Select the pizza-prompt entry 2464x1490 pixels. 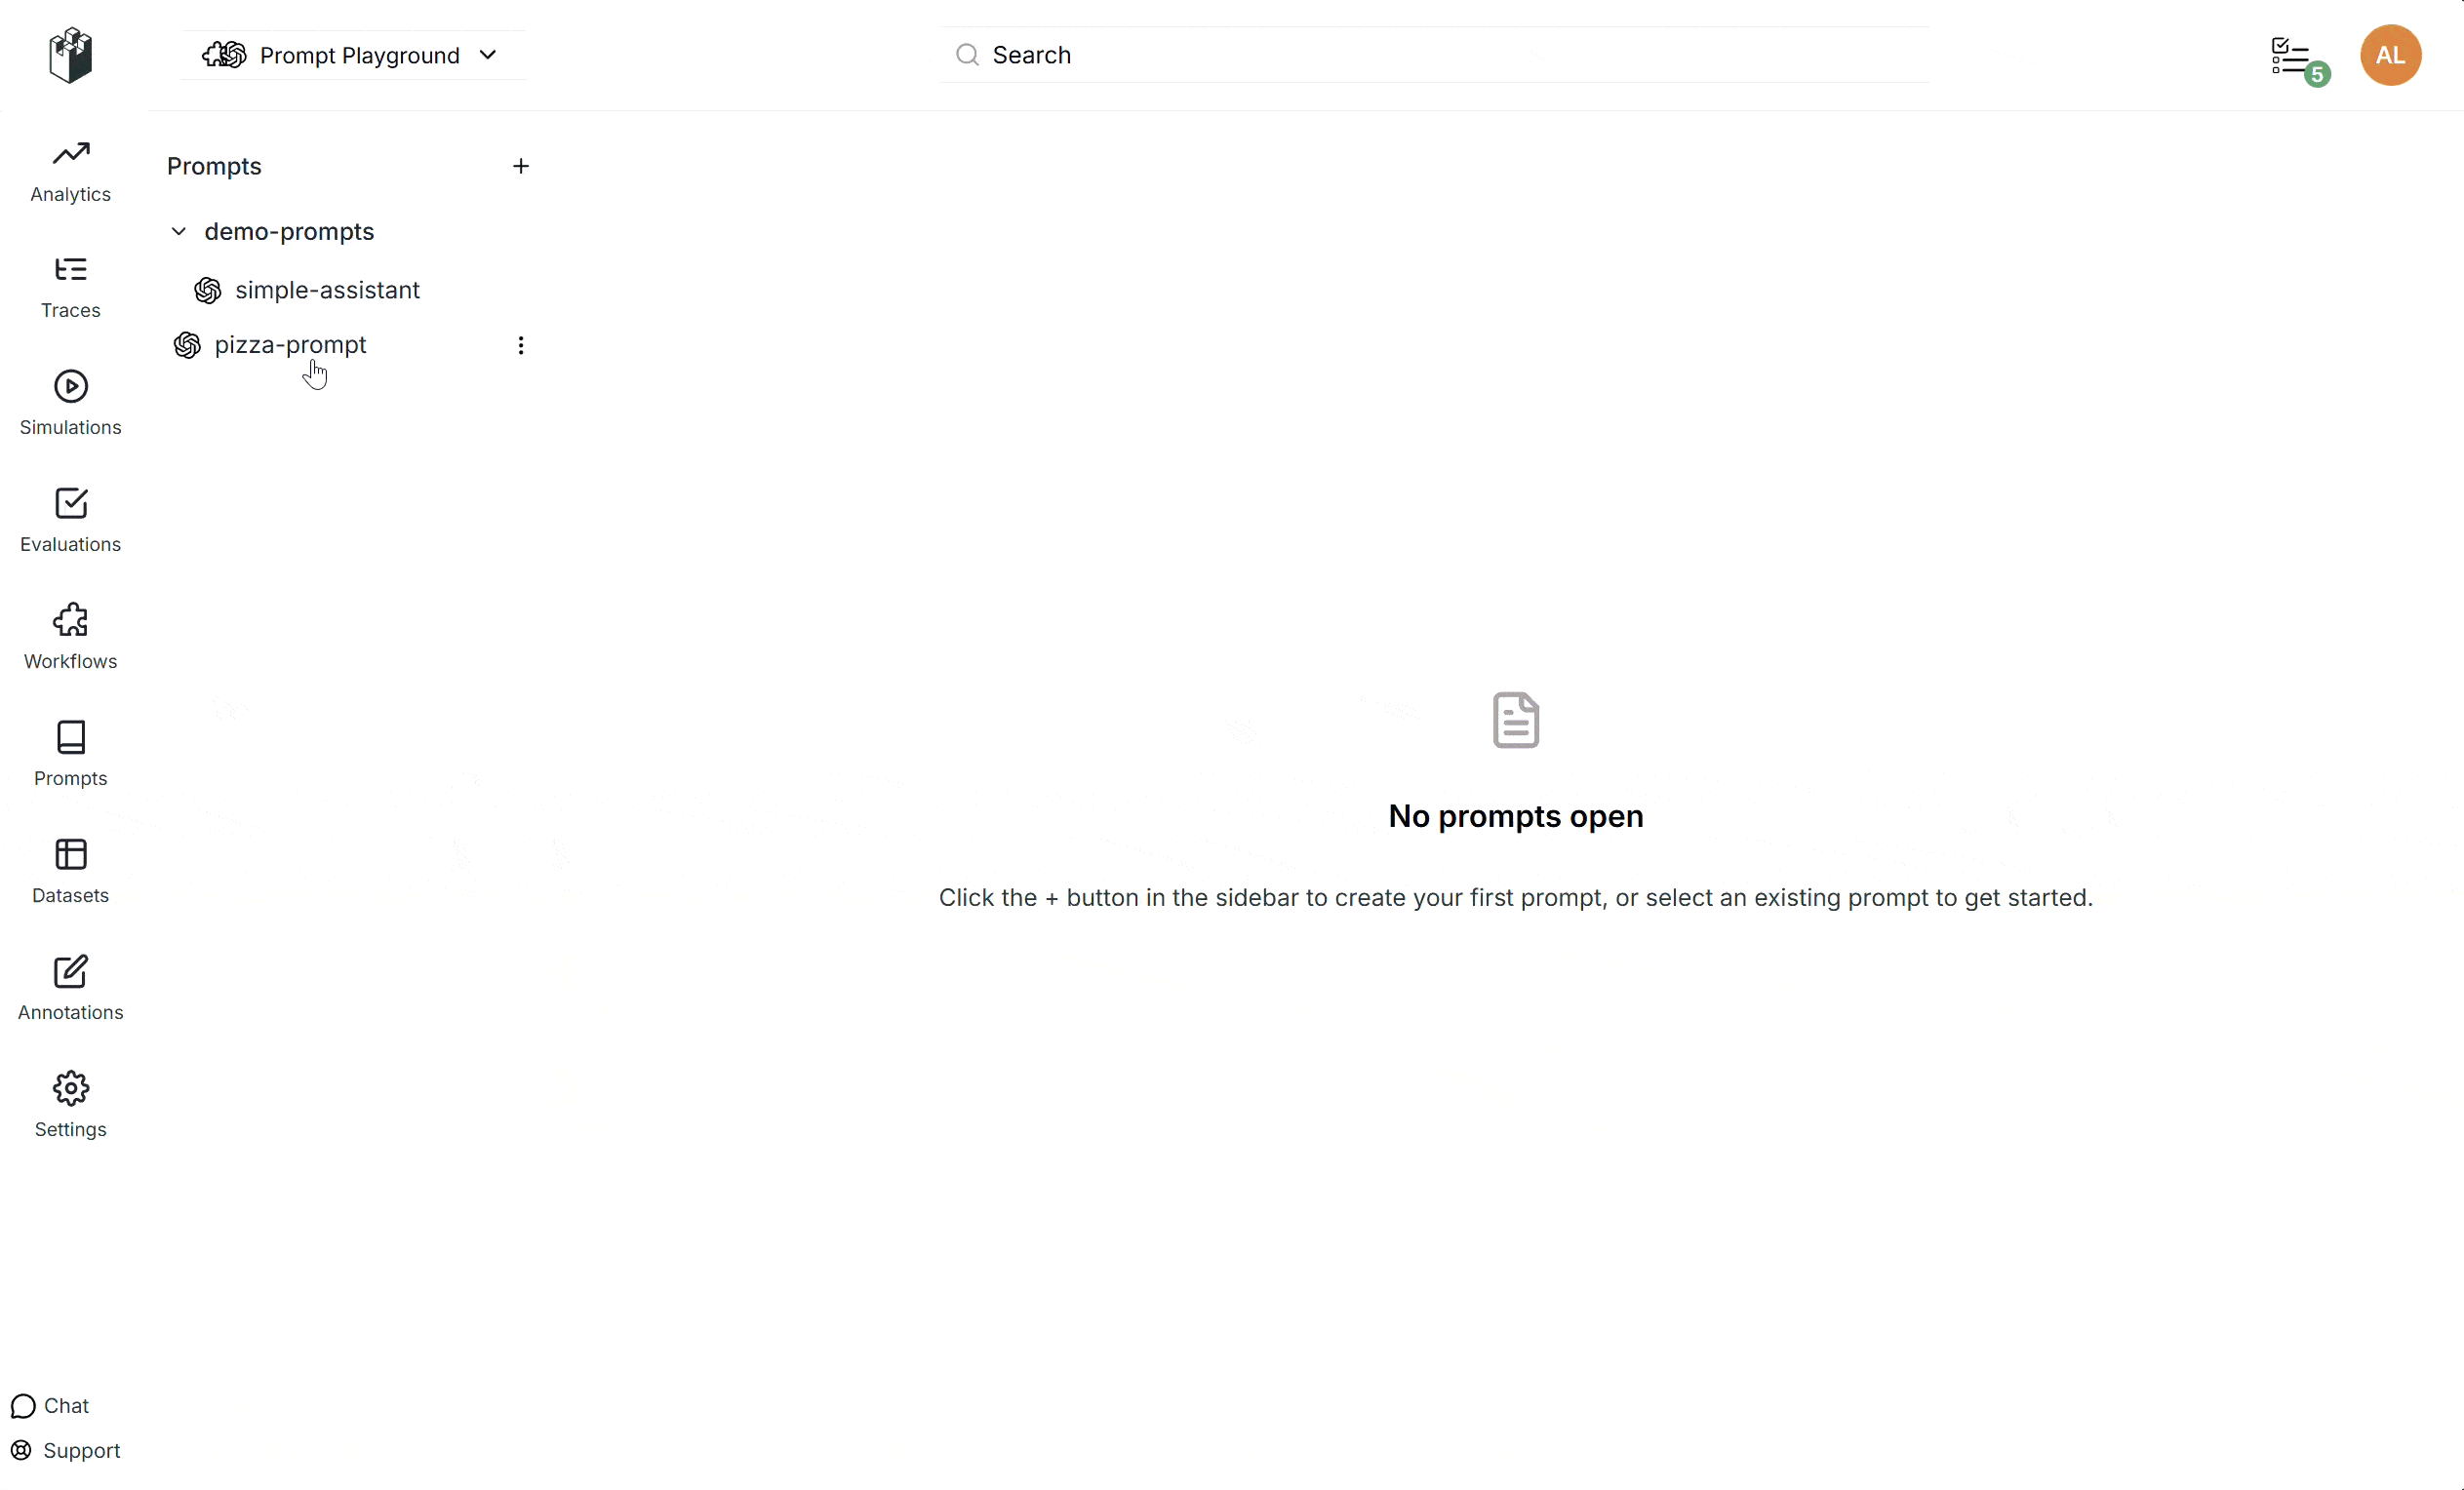pos(290,344)
